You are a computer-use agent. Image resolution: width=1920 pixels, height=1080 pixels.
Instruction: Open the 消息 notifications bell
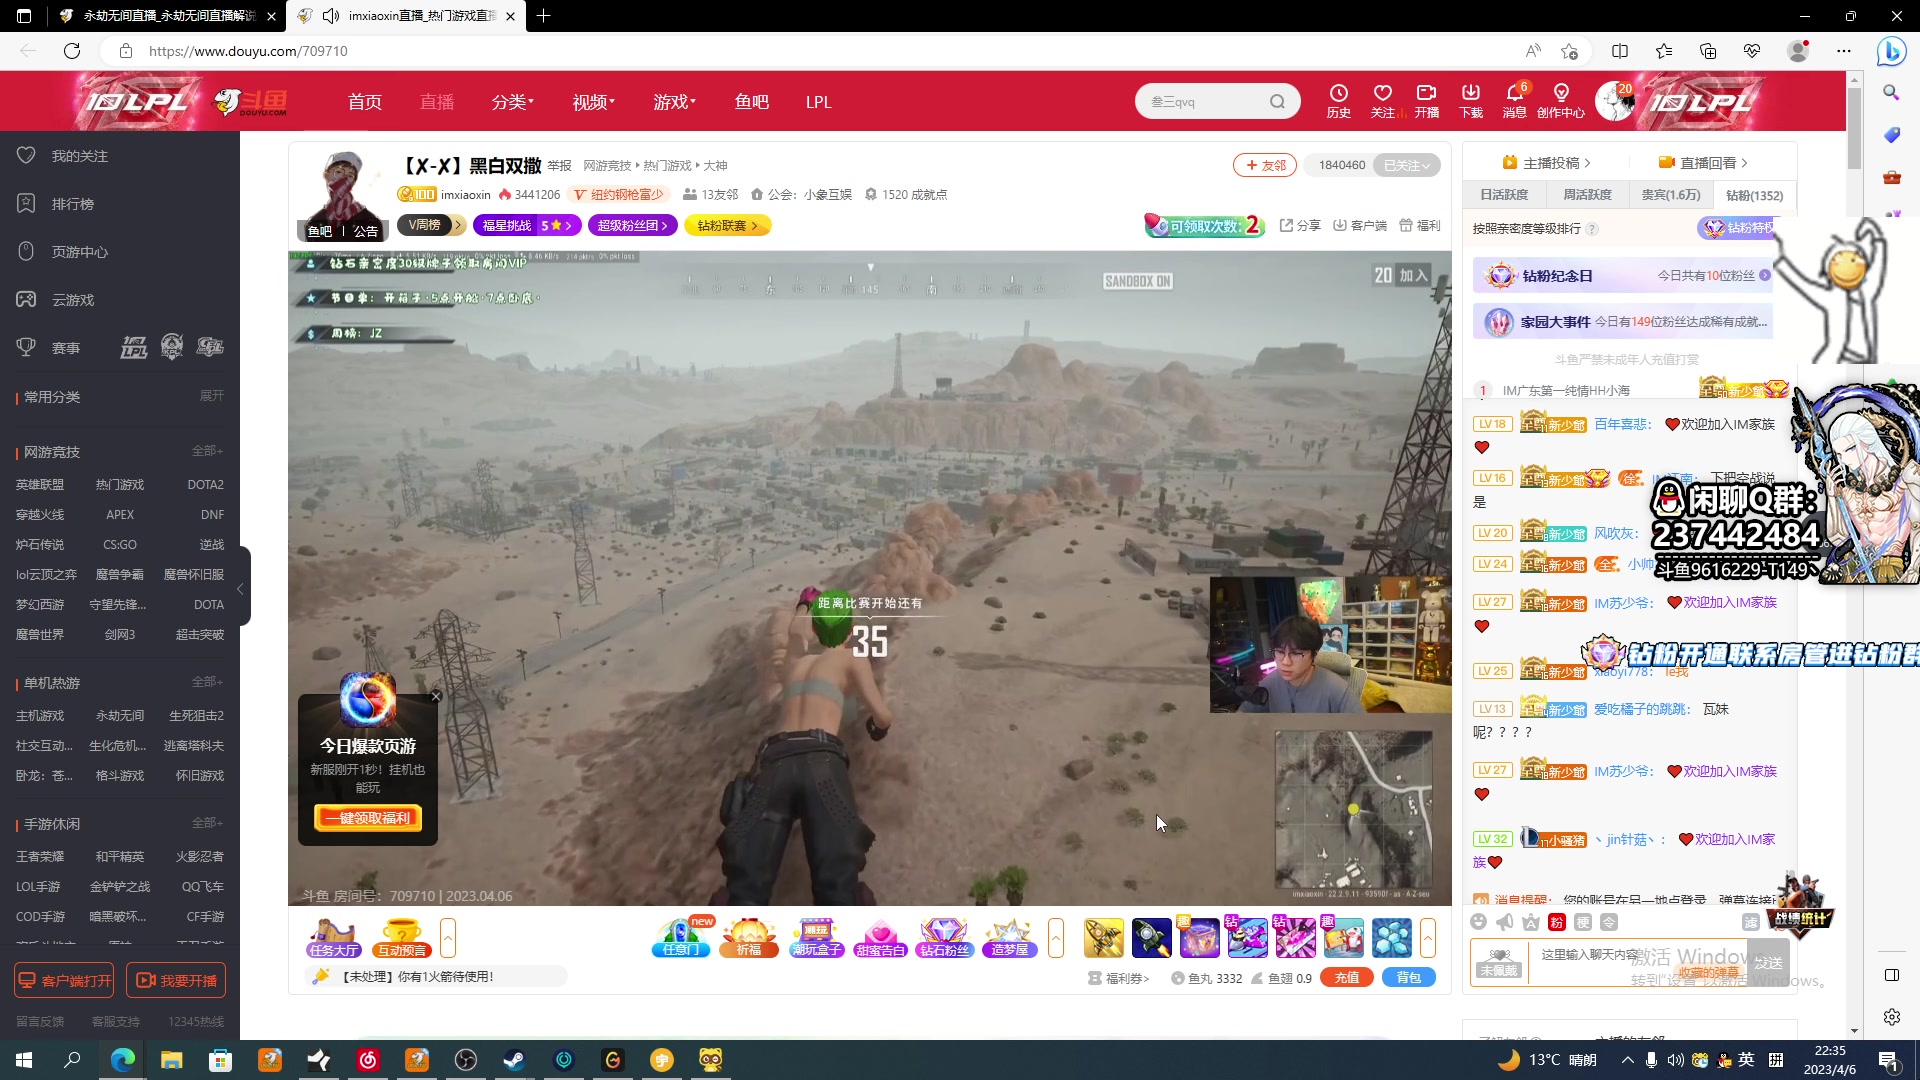[1515, 100]
